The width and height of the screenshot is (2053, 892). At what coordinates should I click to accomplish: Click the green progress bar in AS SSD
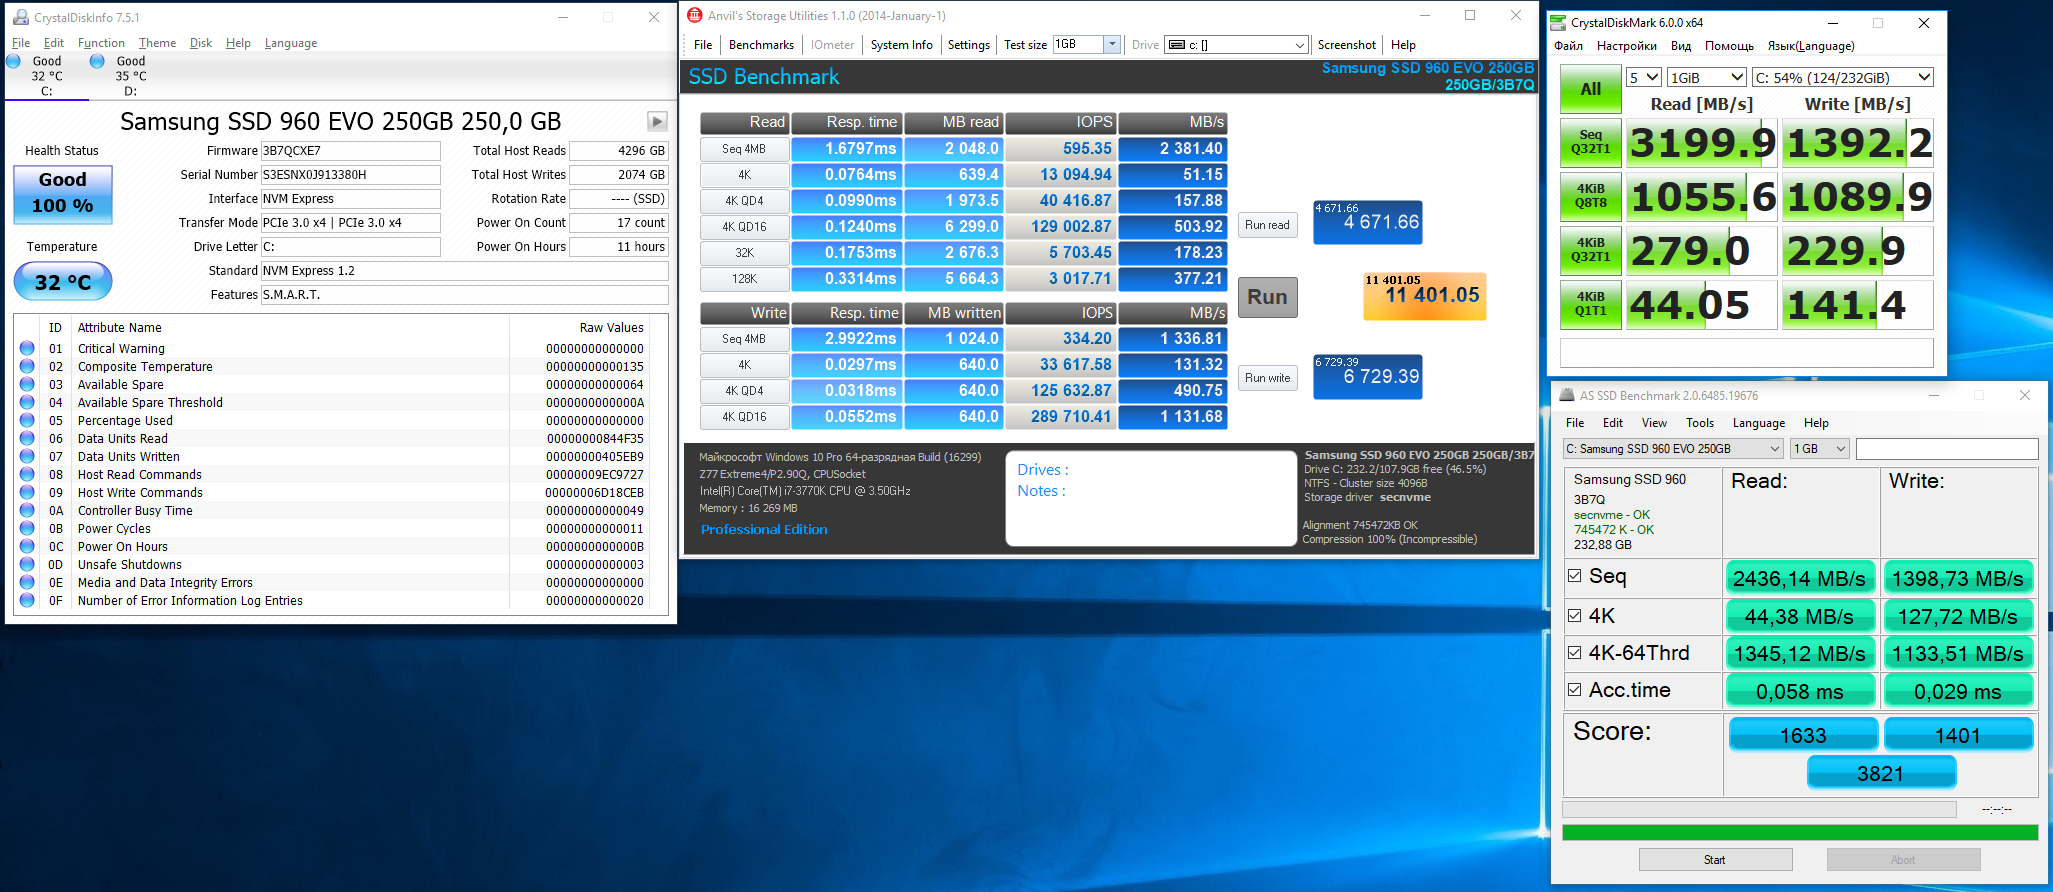[x=1800, y=832]
